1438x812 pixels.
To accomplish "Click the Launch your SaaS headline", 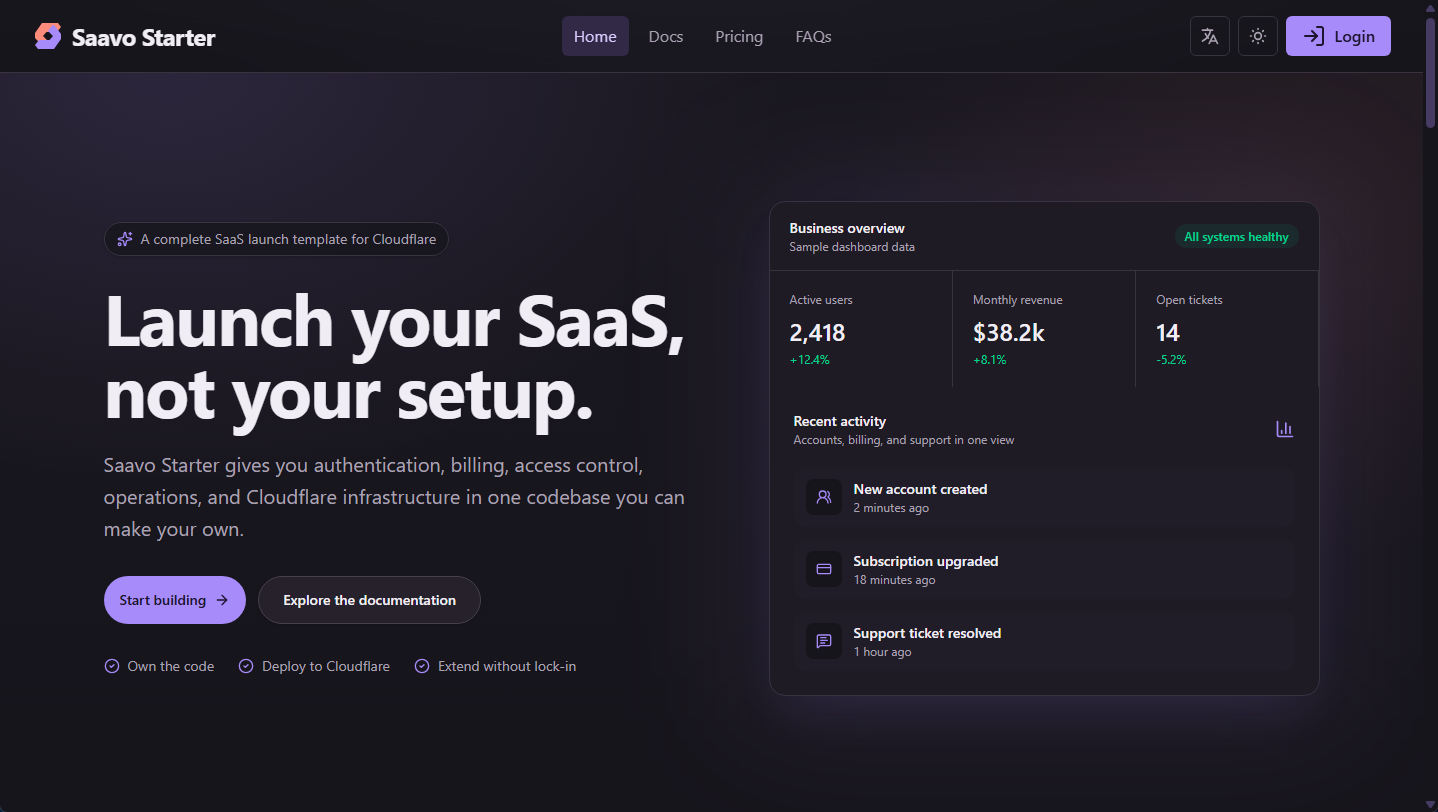I will point(395,359).
